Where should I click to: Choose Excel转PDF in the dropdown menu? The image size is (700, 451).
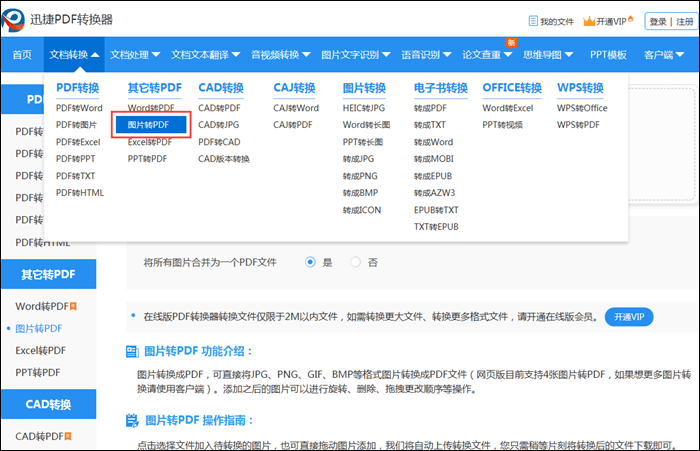coord(150,142)
